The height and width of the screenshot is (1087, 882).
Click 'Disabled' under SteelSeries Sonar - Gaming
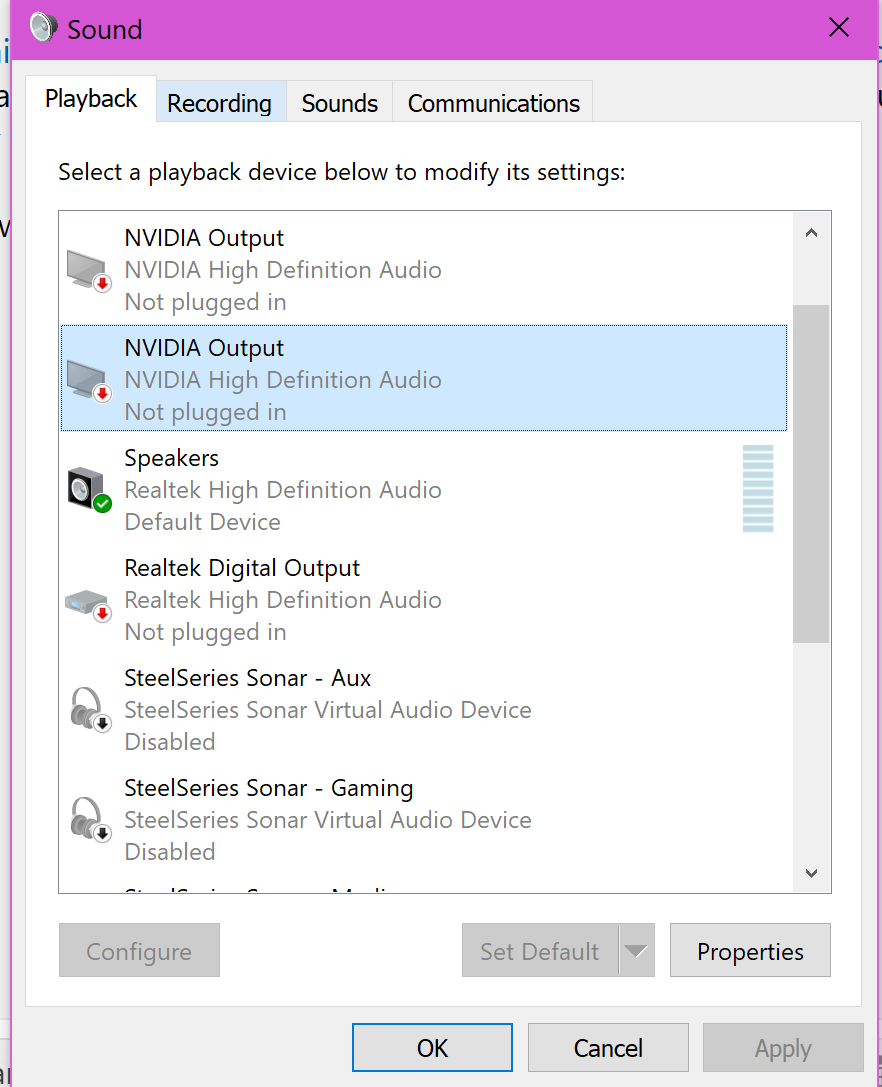click(170, 852)
